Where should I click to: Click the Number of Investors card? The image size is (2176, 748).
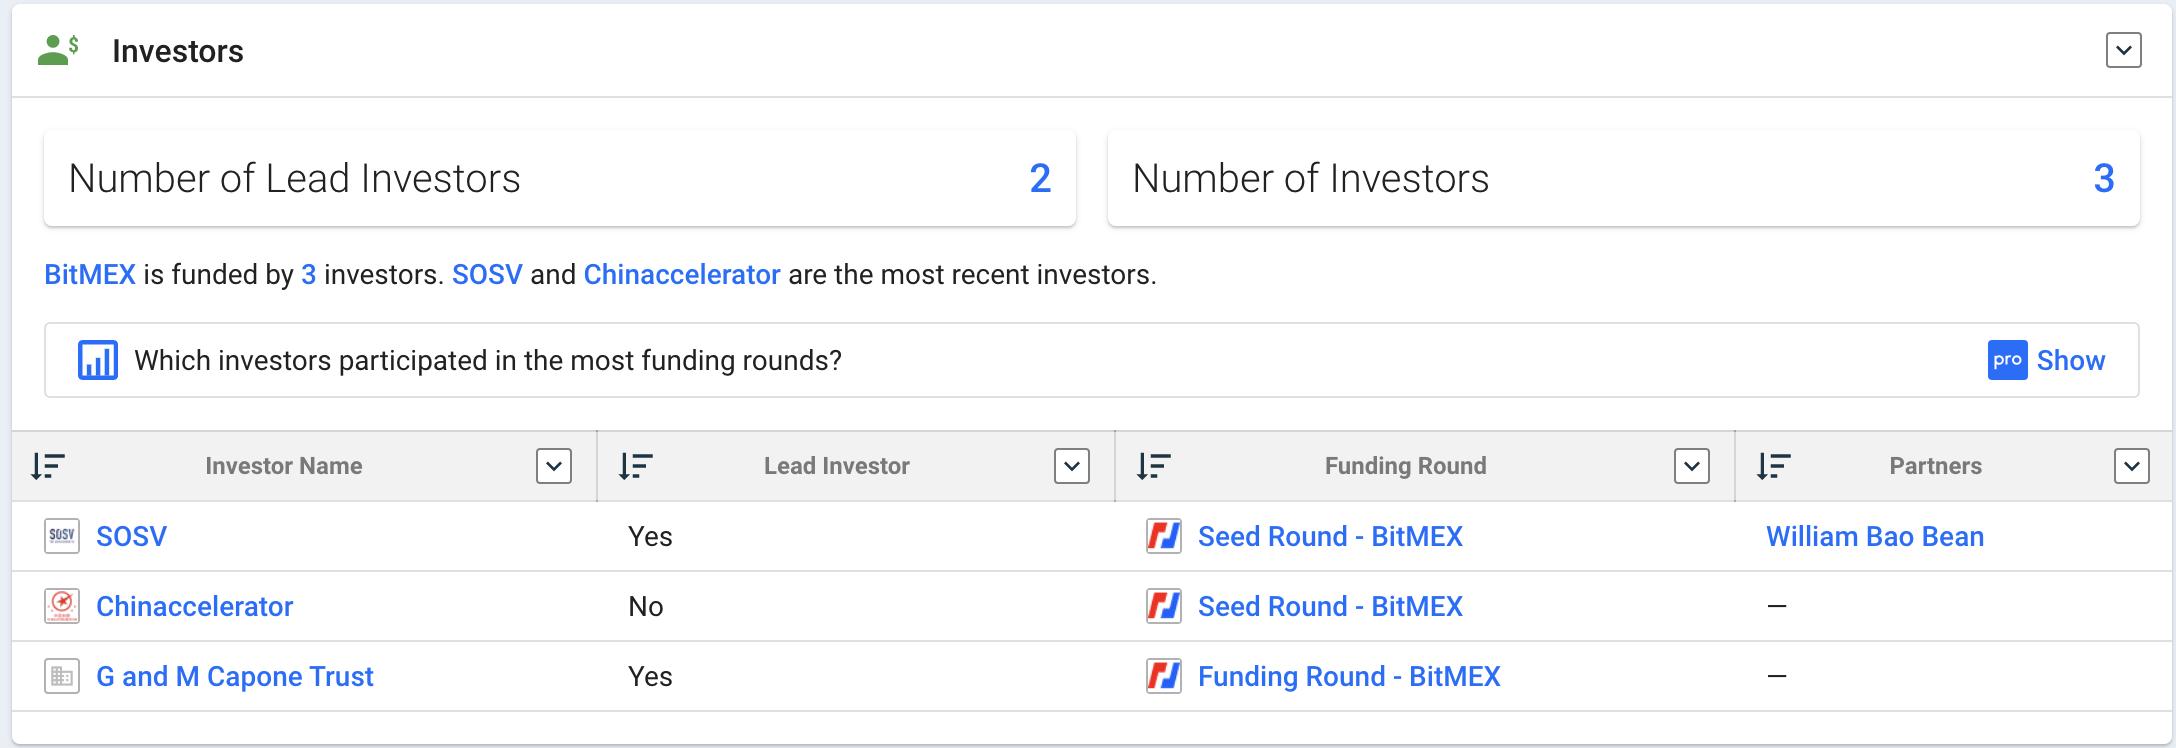point(1622,179)
